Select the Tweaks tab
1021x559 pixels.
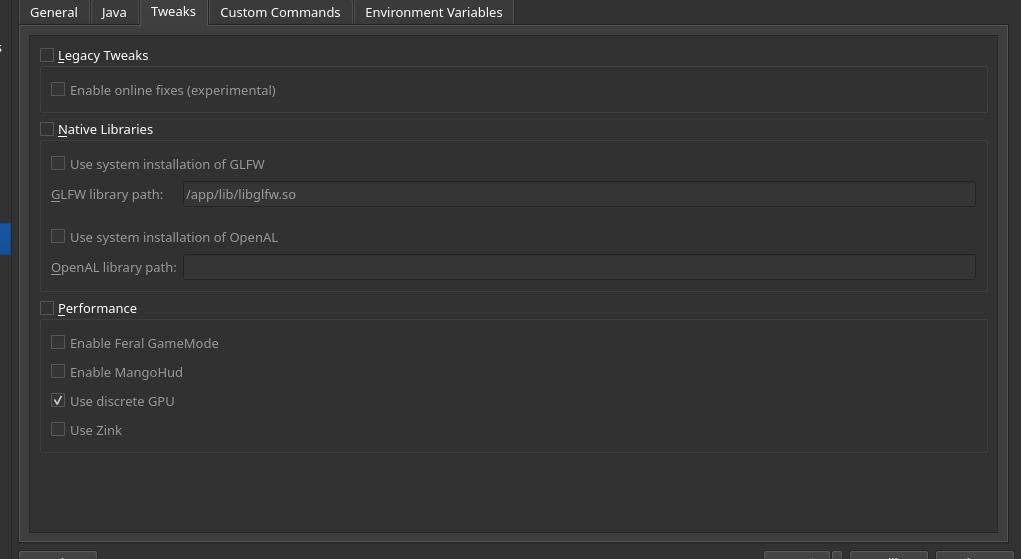pos(173,12)
